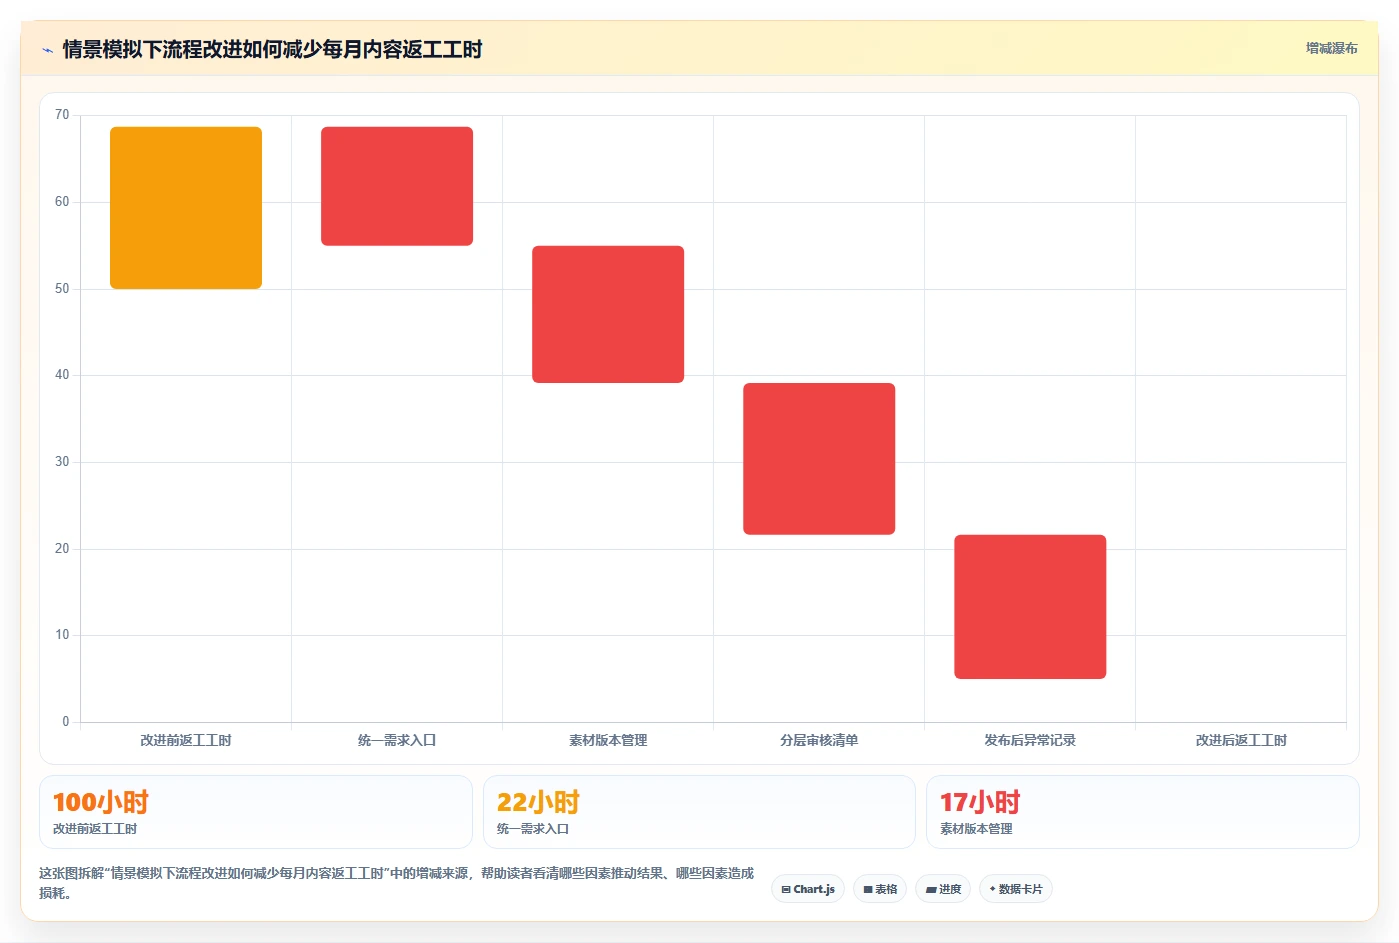Viewport: 1399px width, 943px height.
Task: Click the 改进前返工工时 x-axis label
Action: 186,740
